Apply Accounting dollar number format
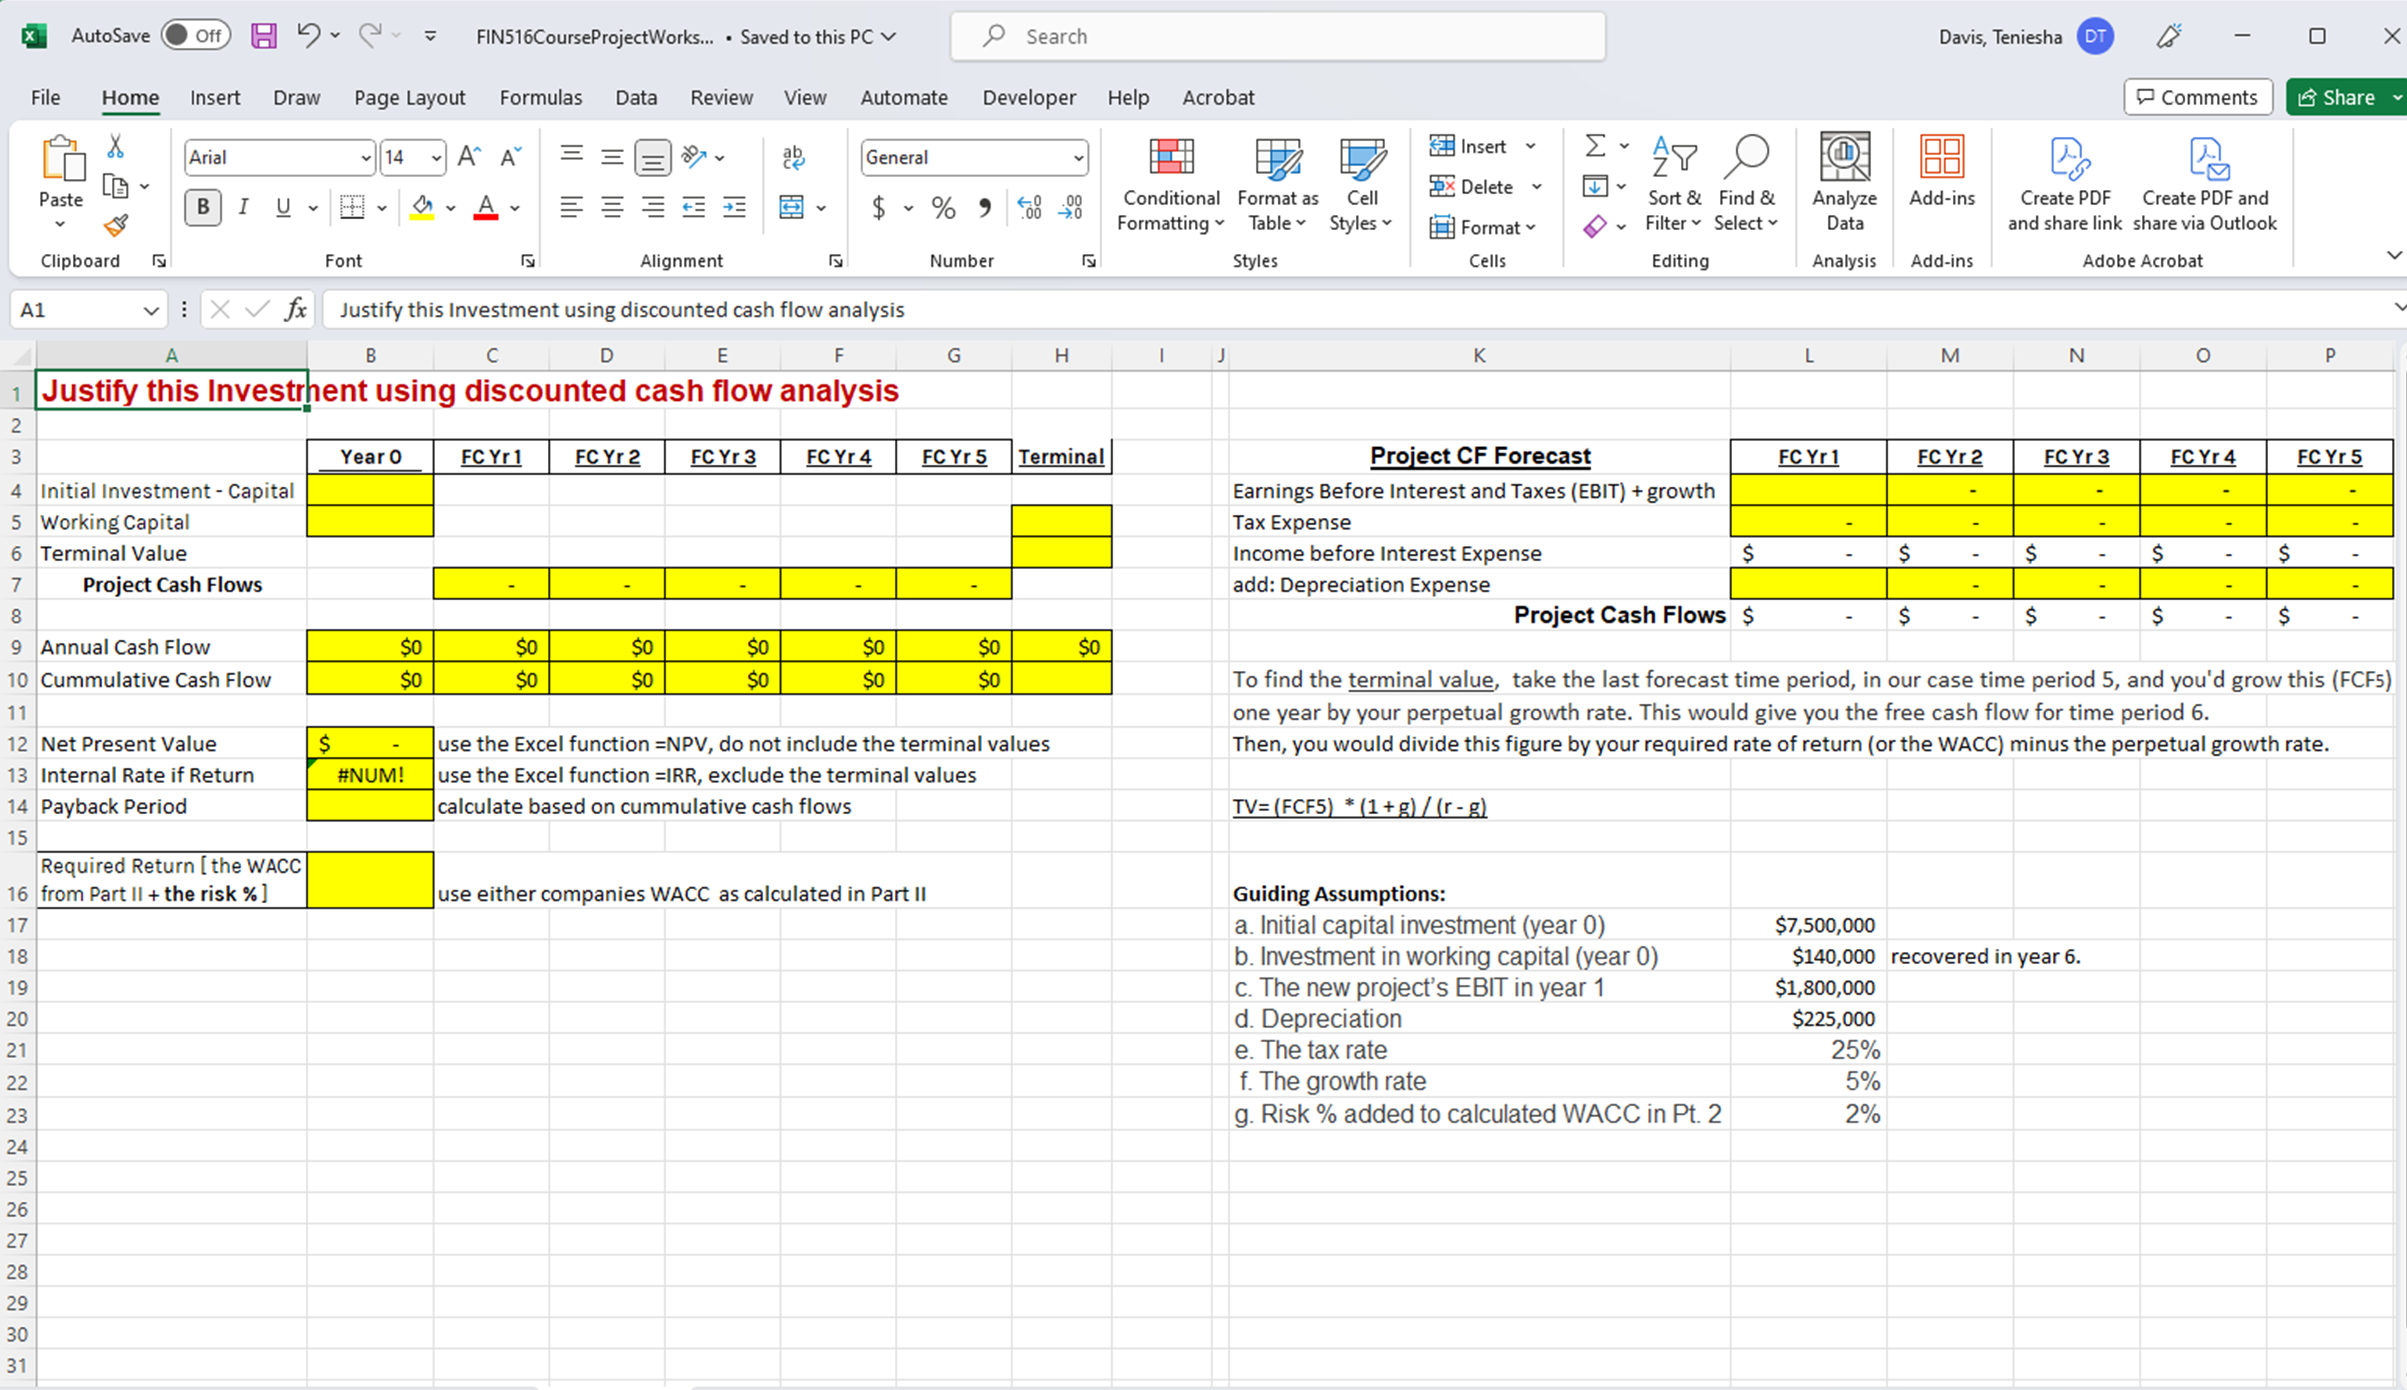Screen dimensions: 2407x1390 click(878, 207)
